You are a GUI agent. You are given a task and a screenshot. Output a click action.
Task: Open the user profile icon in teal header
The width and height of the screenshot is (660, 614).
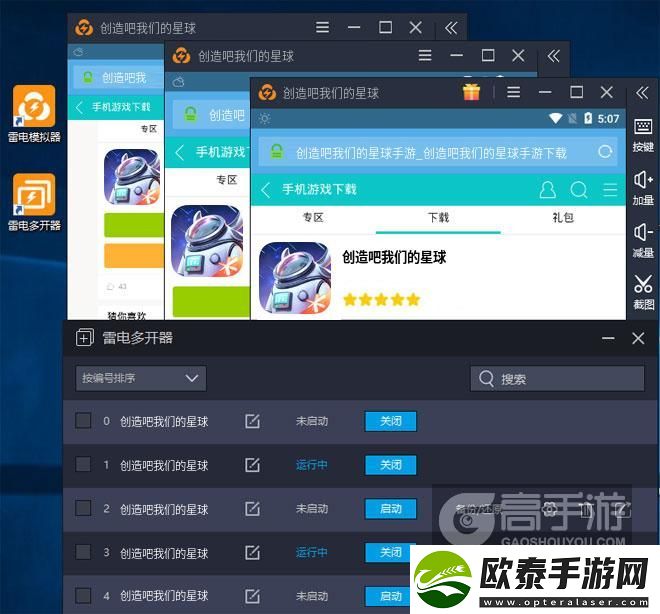coord(547,190)
